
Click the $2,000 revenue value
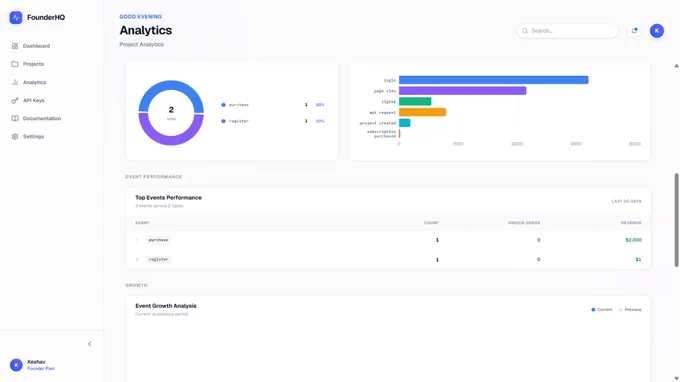pyautogui.click(x=633, y=240)
